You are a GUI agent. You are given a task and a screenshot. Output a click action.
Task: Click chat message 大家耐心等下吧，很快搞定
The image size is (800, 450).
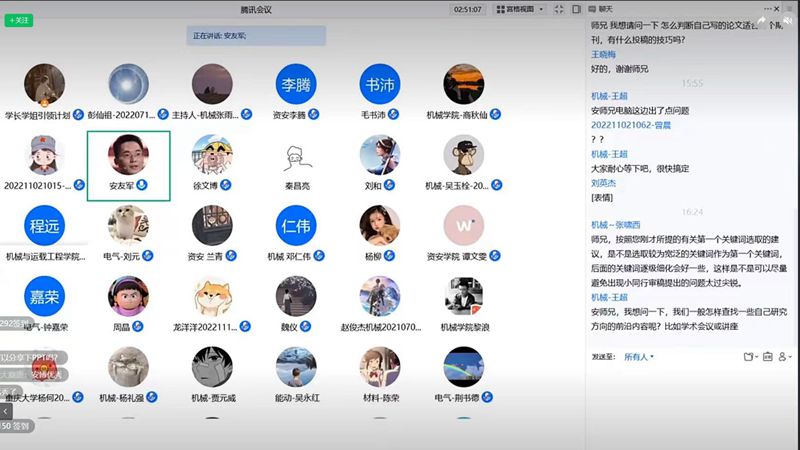pos(640,168)
